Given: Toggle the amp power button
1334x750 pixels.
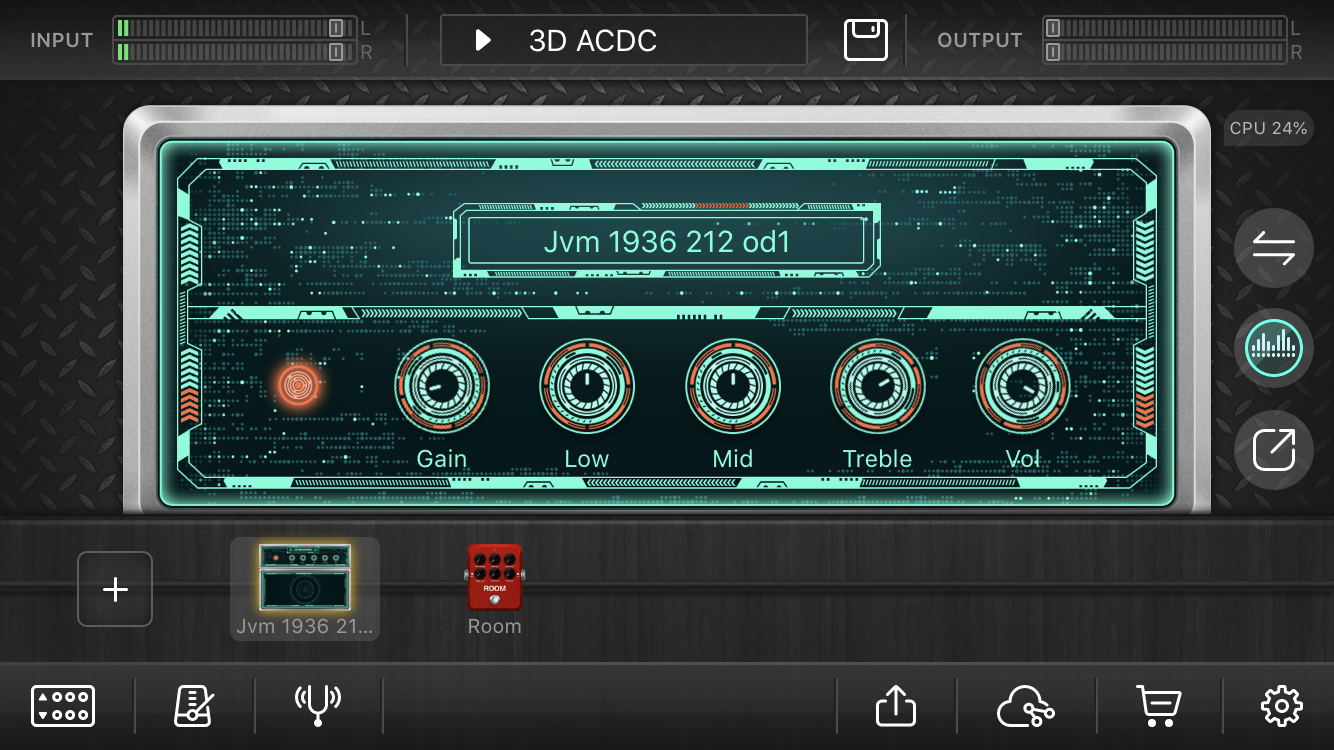Looking at the screenshot, I should click(299, 385).
